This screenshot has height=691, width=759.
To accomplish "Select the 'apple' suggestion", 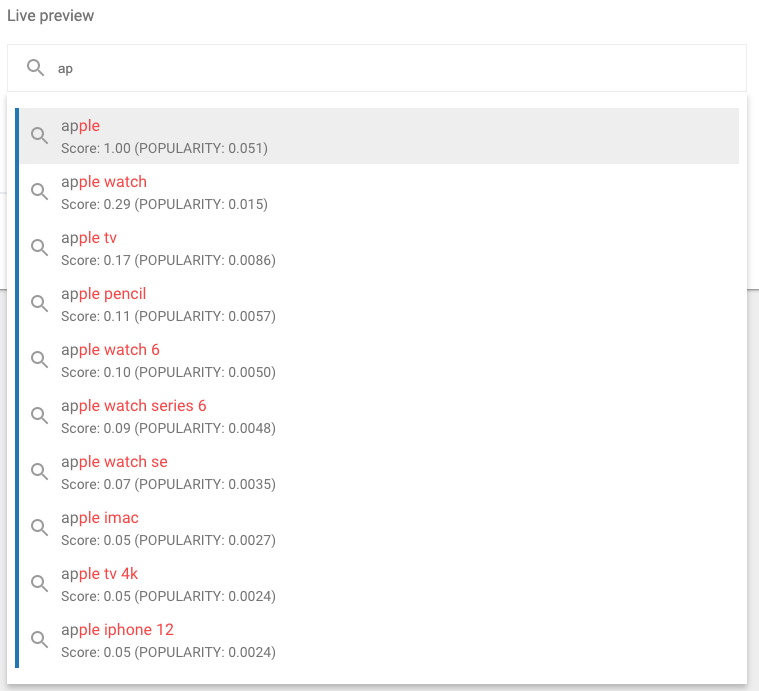I will (x=379, y=136).
